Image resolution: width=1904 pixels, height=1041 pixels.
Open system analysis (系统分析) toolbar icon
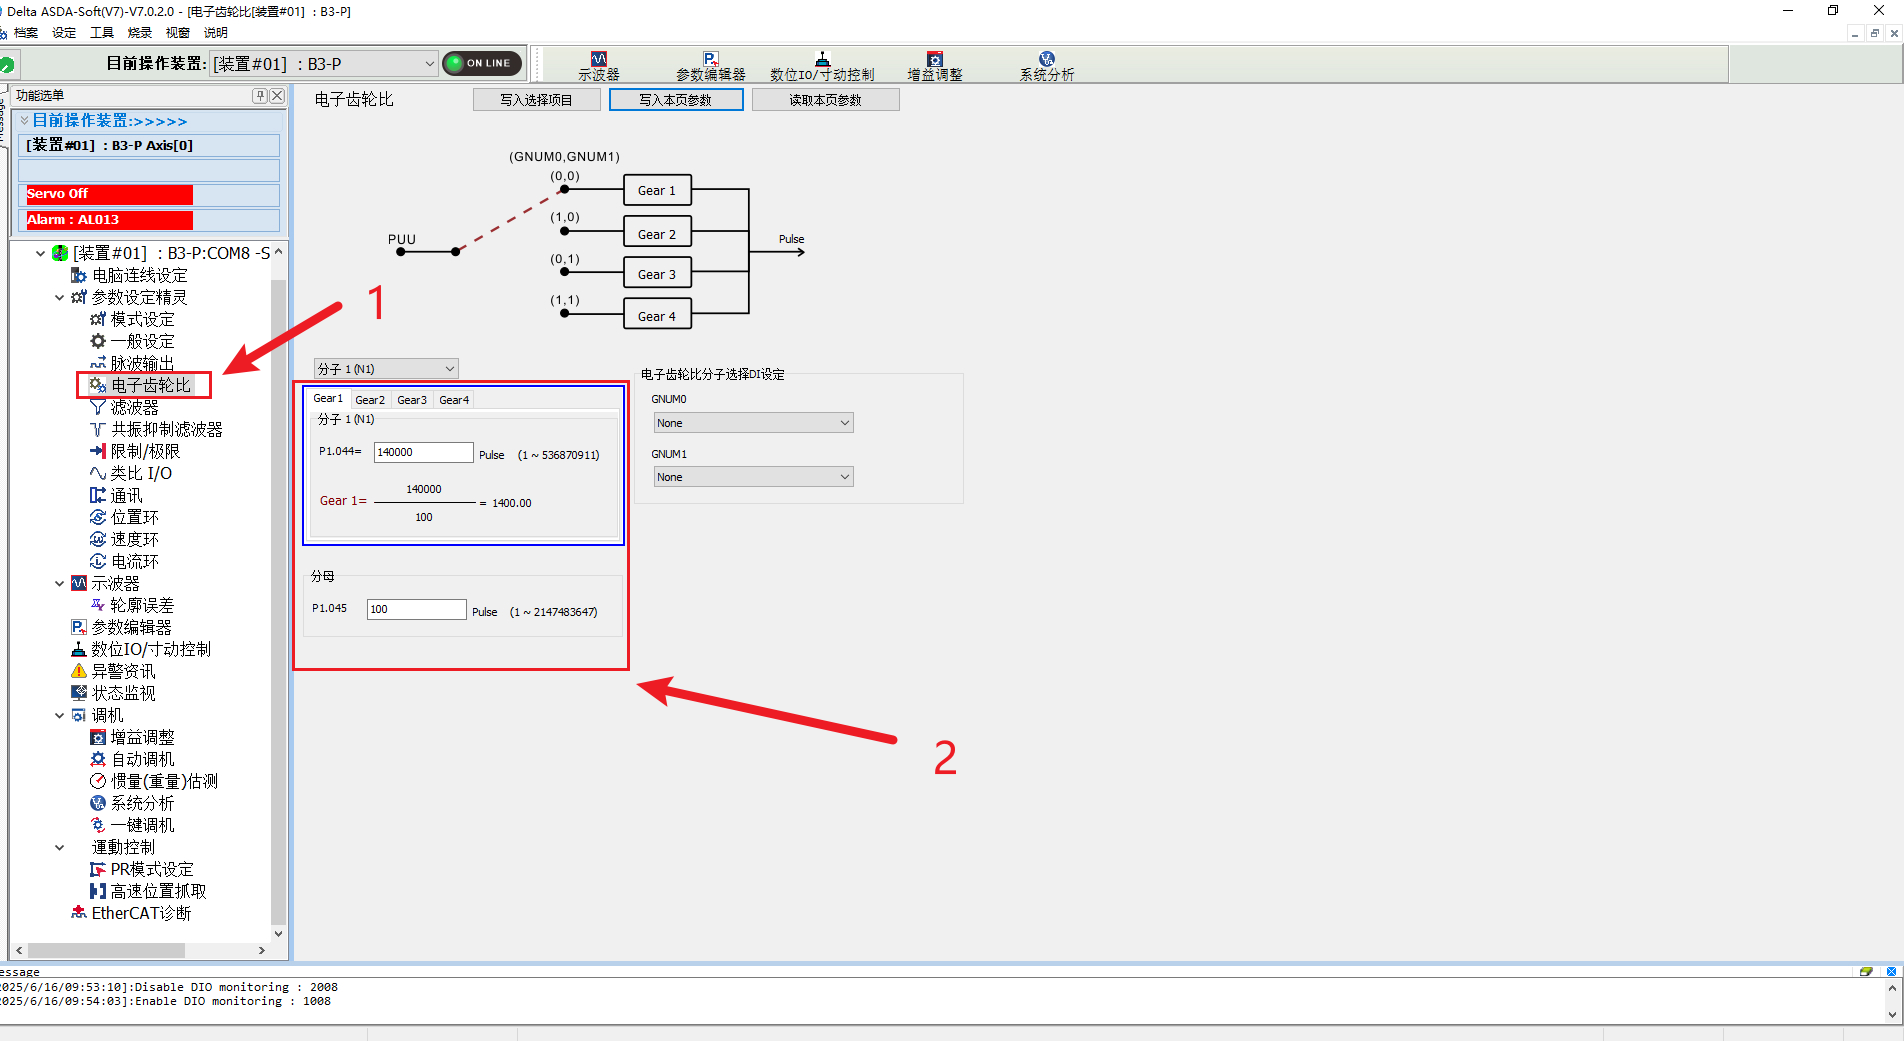1046,65
